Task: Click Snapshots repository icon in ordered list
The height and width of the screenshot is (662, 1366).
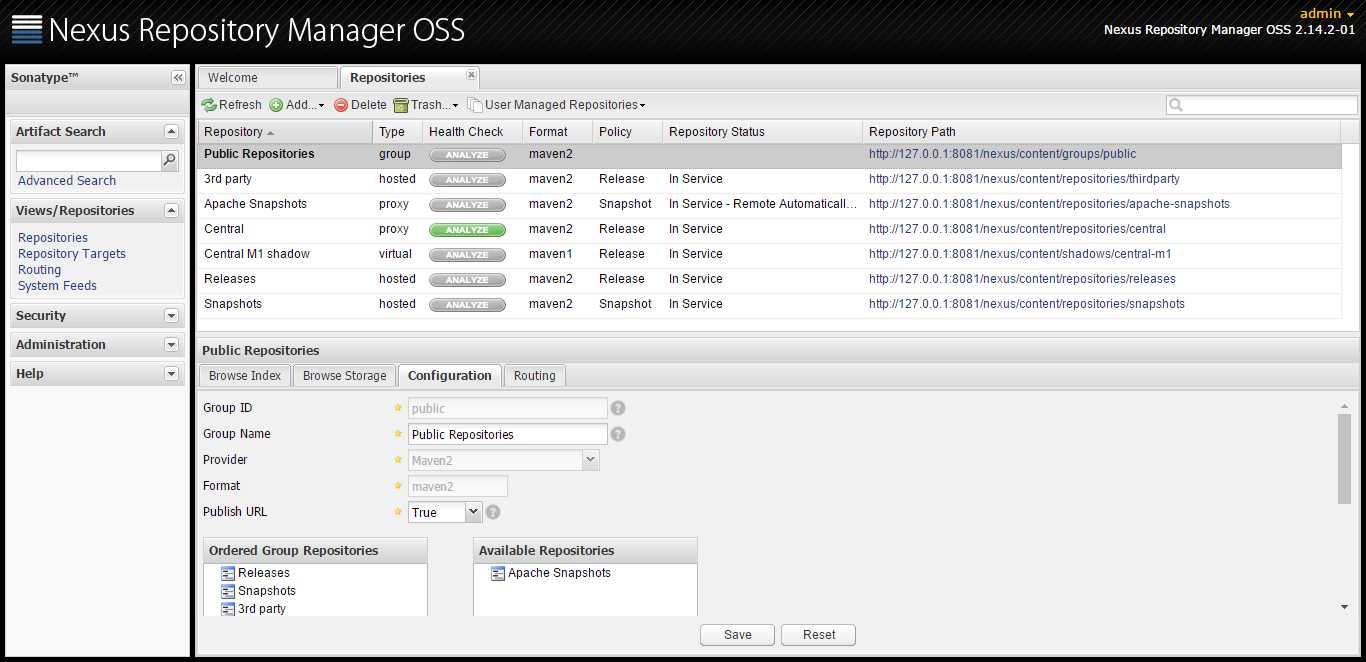Action: tap(228, 591)
